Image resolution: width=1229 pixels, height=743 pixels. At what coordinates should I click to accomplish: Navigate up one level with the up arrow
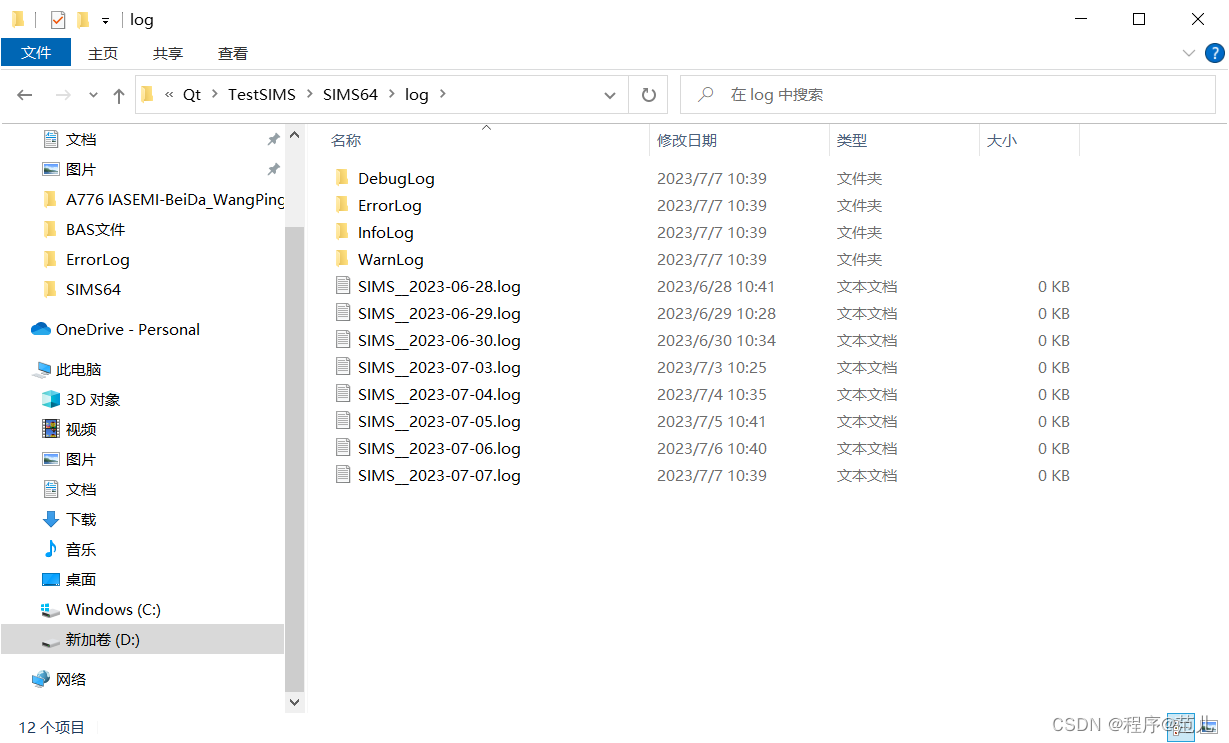[118, 94]
